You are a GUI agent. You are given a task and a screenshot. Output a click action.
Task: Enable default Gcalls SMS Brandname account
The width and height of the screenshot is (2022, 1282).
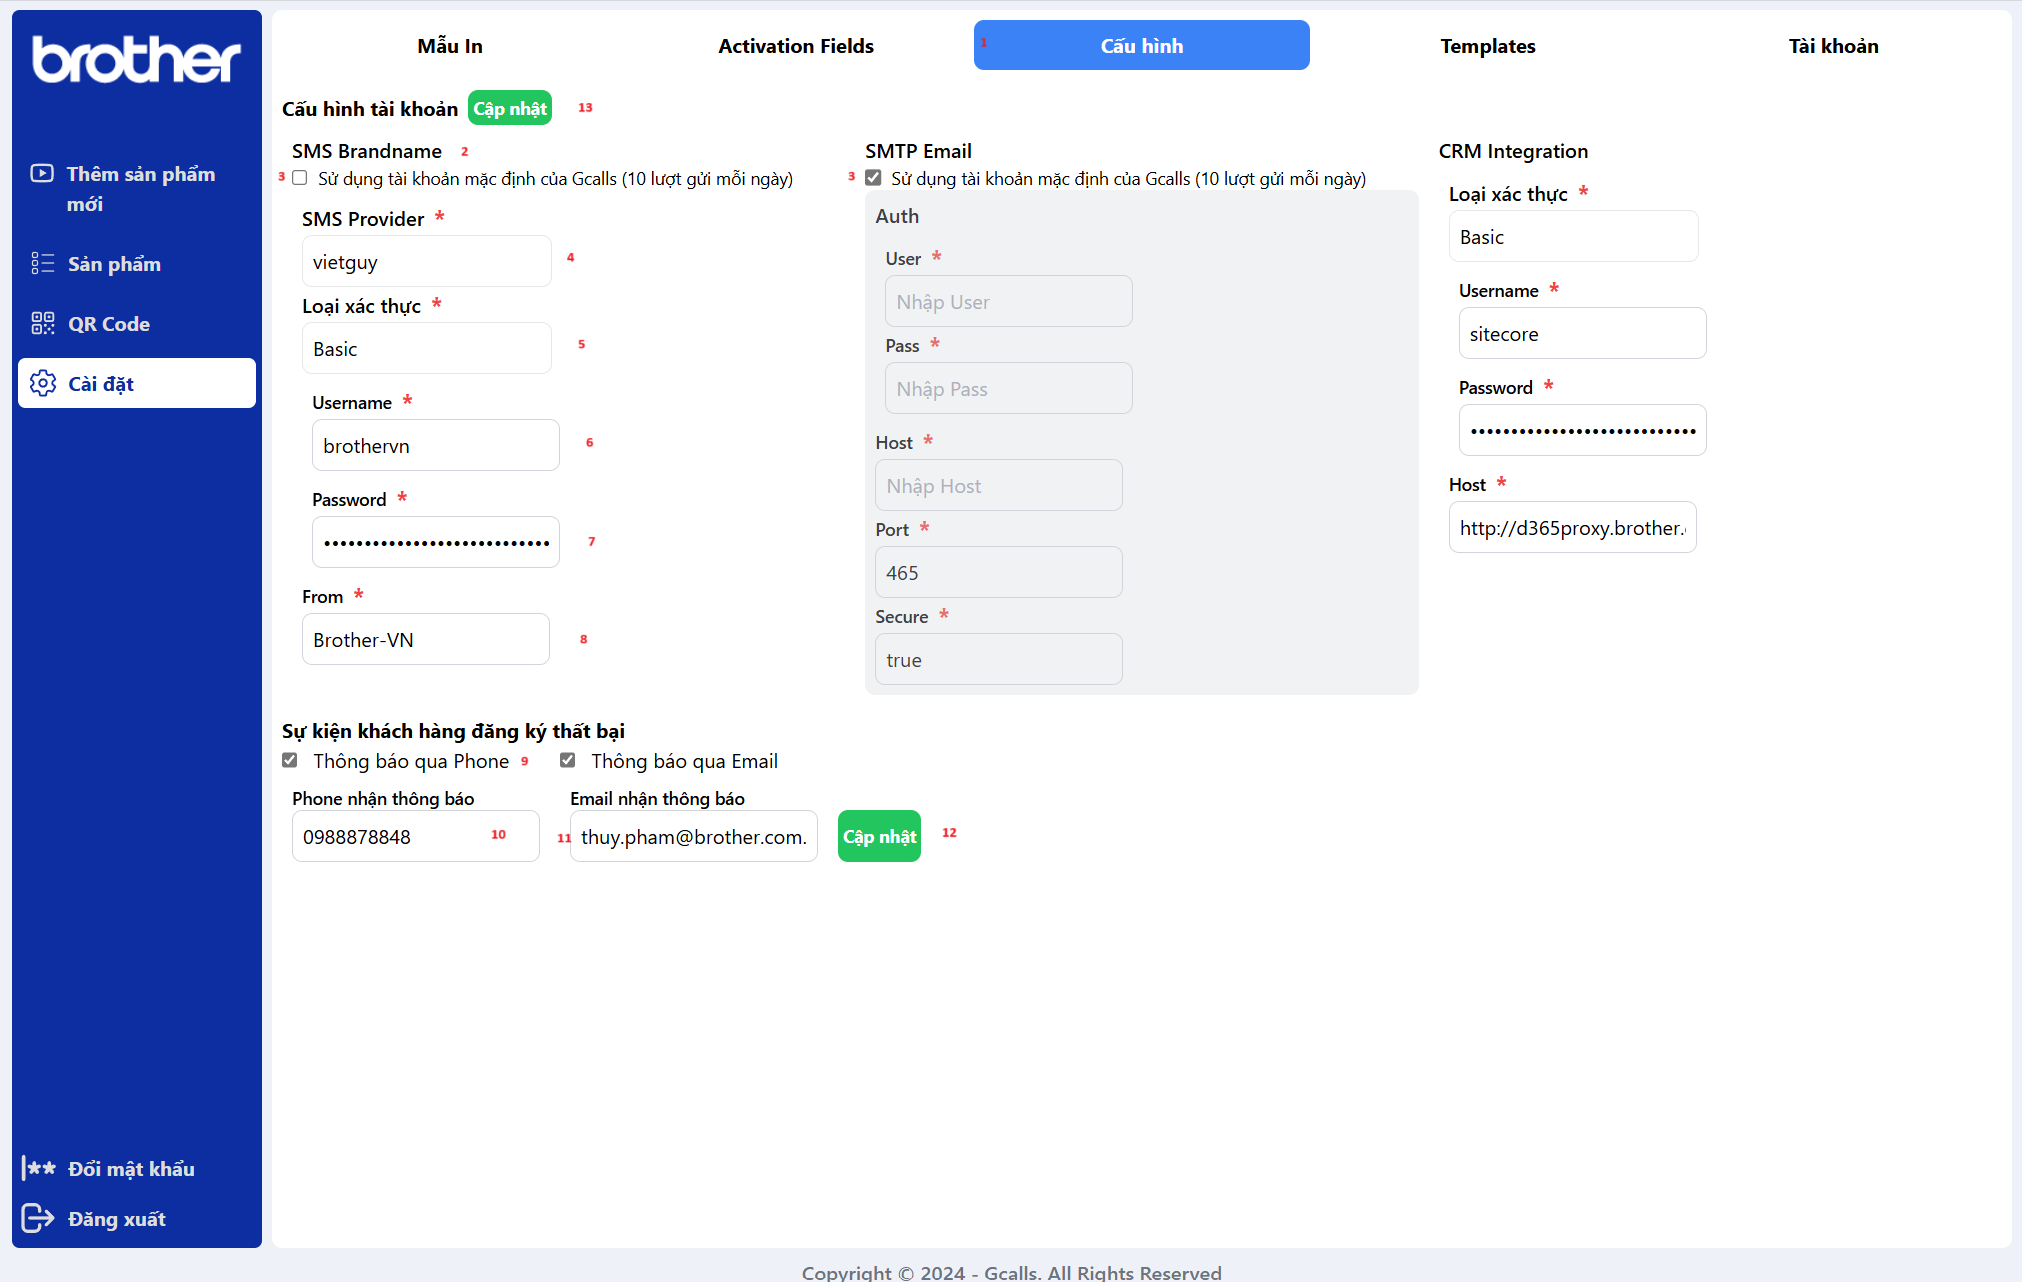[299, 178]
